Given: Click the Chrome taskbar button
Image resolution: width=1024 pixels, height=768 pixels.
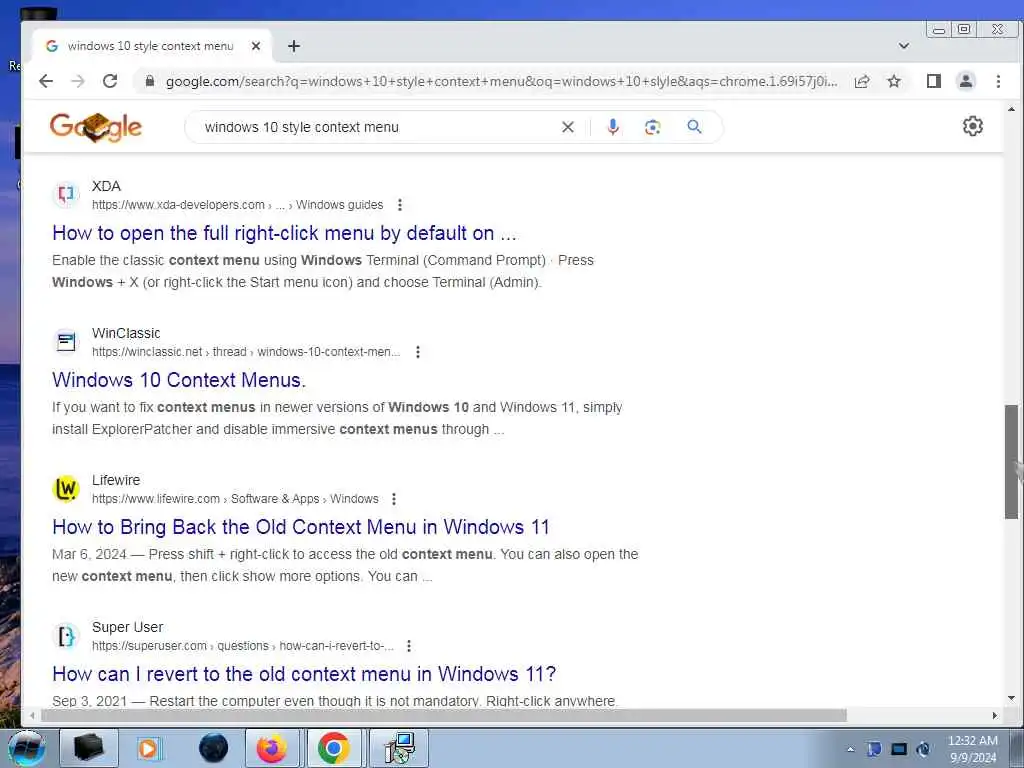Looking at the screenshot, I should [x=333, y=748].
